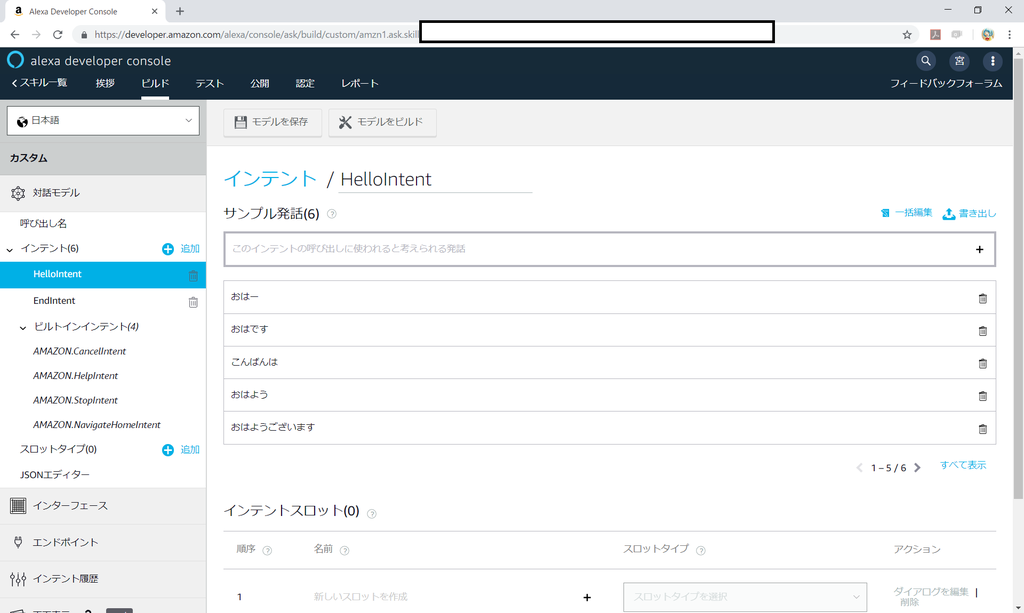Image resolution: width=1024 pixels, height=613 pixels.
Task: Switch to the レポート tab
Action: coord(360,84)
